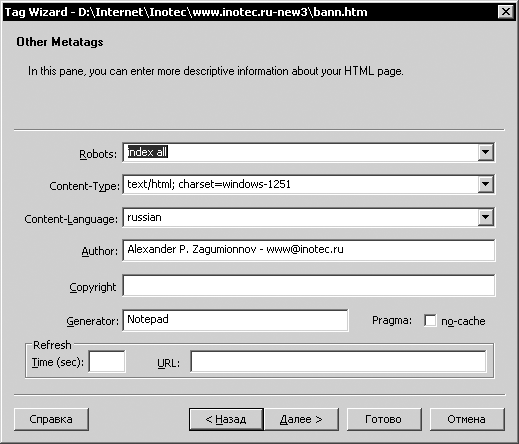Click the Generator field containing Notepad
The image size is (519, 444).
click(235, 320)
